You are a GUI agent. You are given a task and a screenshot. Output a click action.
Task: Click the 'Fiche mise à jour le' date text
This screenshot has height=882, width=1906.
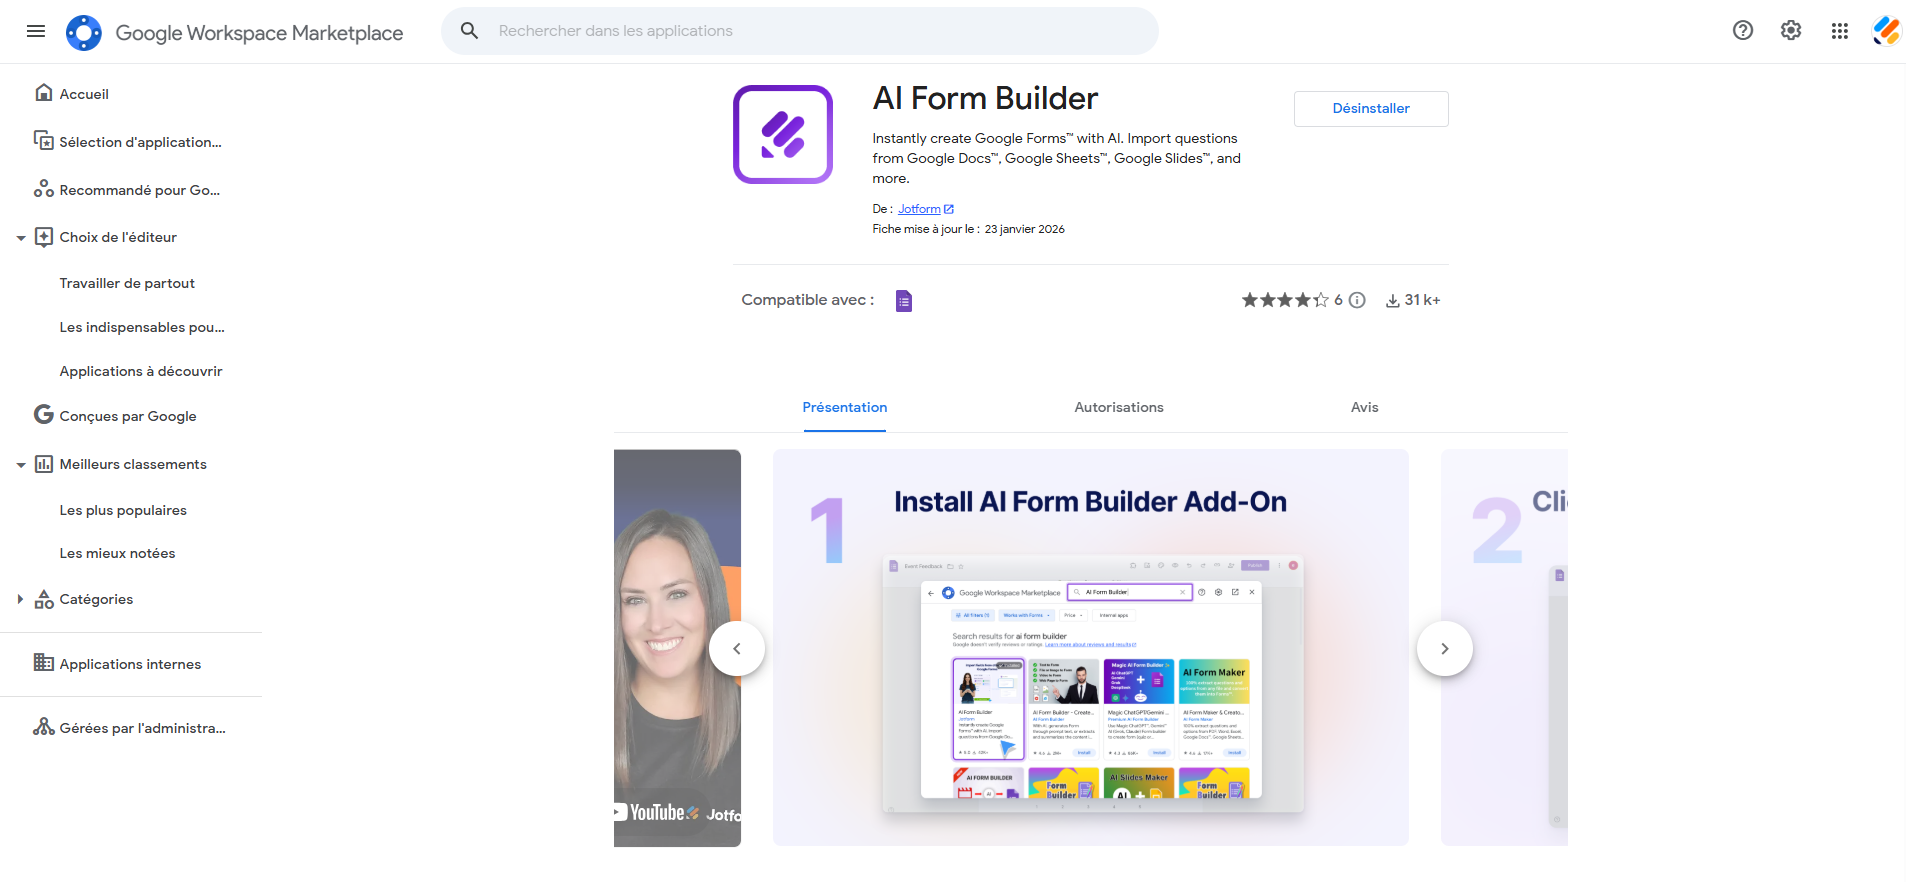click(x=968, y=229)
